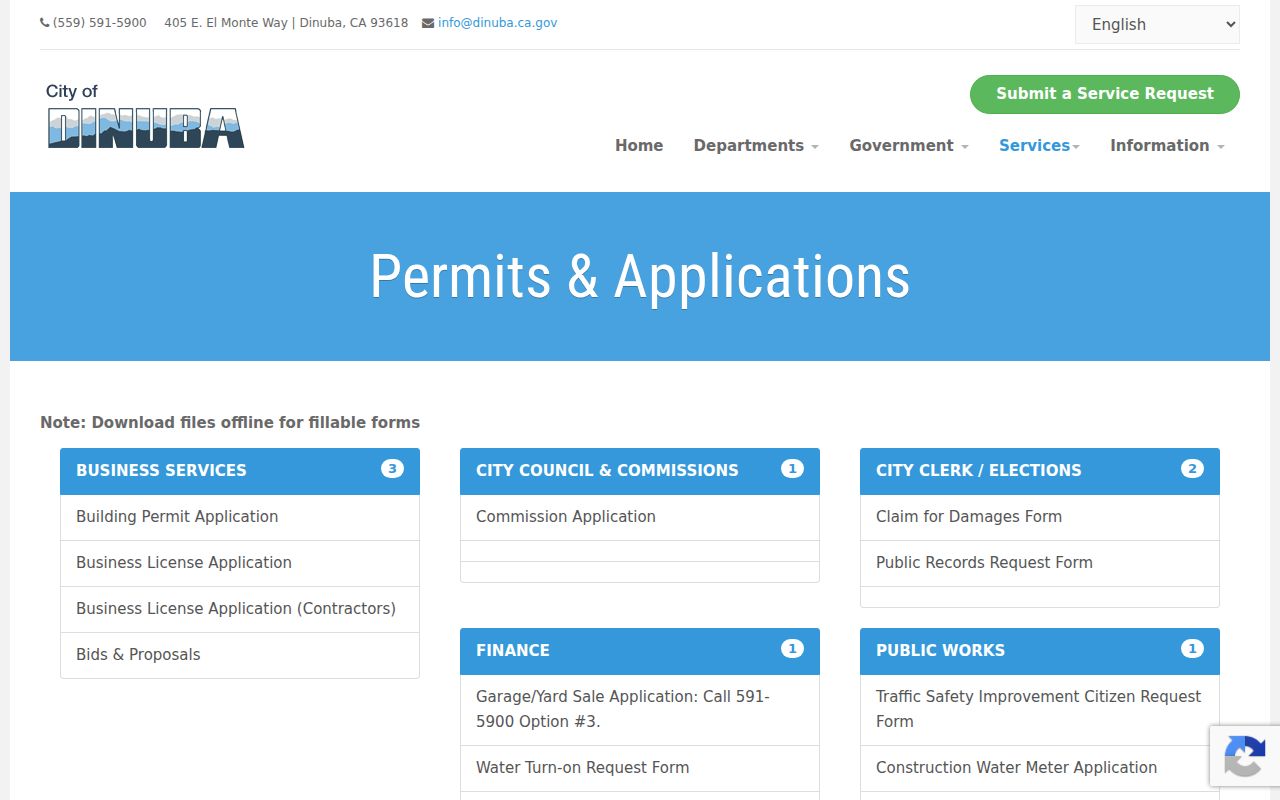The width and height of the screenshot is (1280, 800).
Task: Expand the Departments menu
Action: point(756,145)
